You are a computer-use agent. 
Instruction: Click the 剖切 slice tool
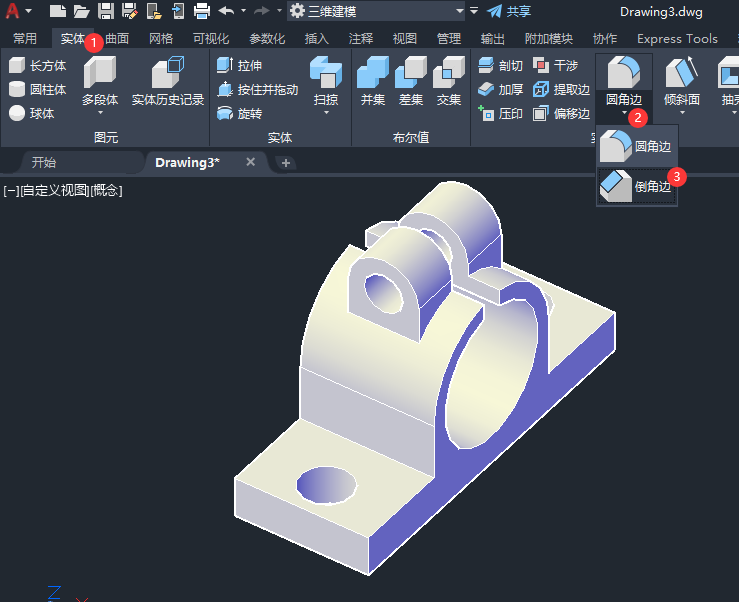(500, 66)
